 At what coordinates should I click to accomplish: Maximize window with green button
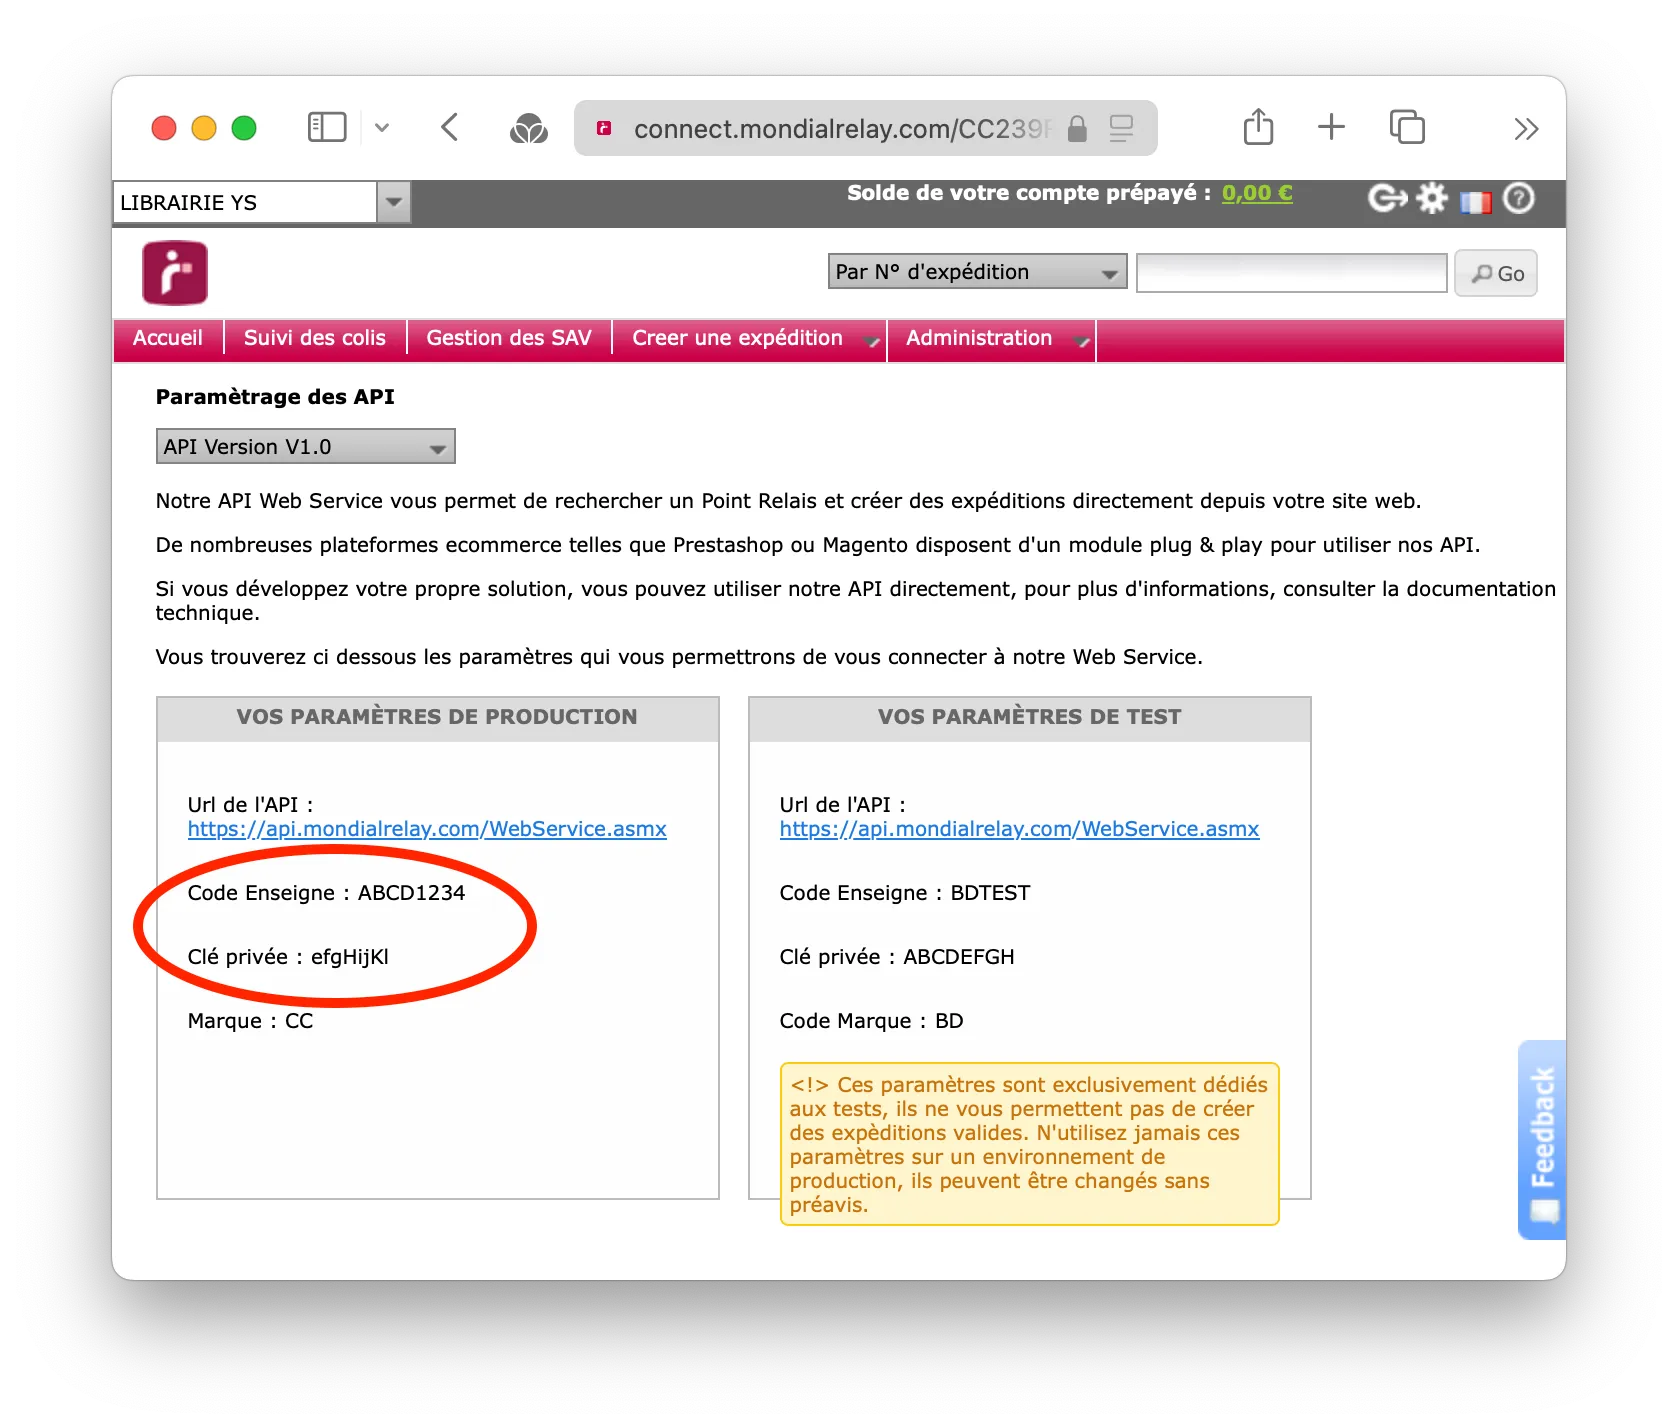[244, 128]
